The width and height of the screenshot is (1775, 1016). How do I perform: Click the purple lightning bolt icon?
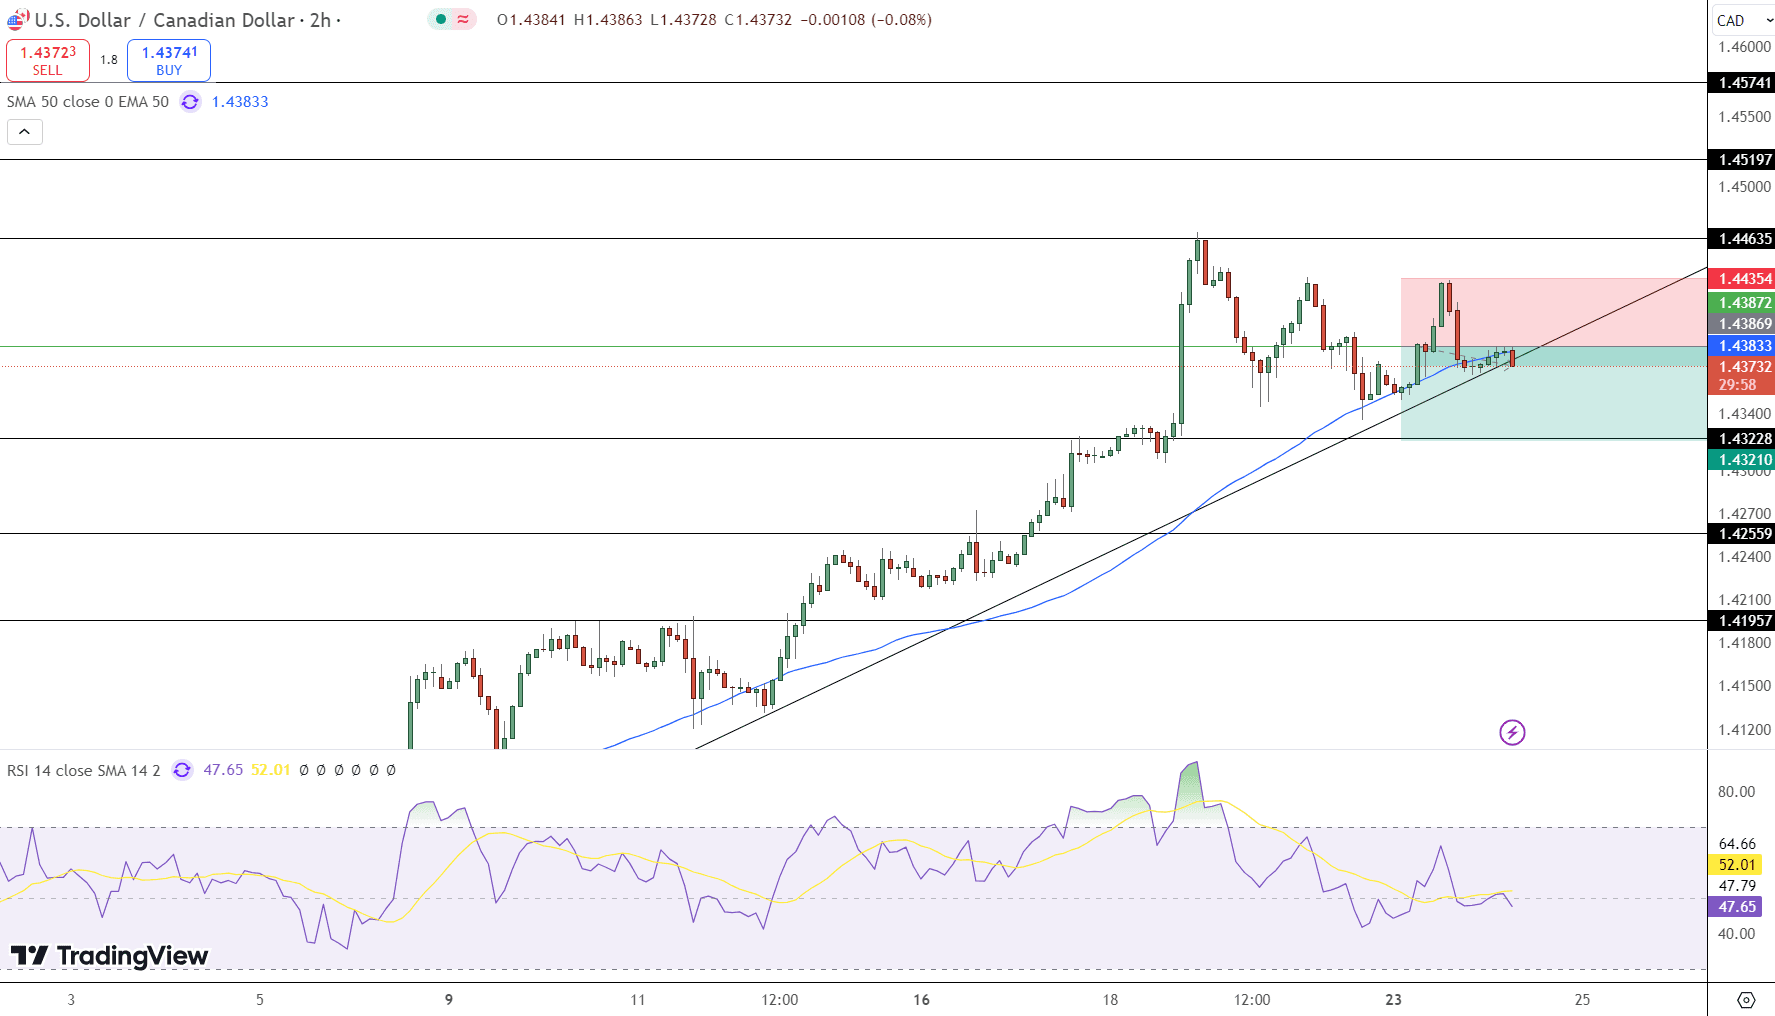(x=1512, y=732)
